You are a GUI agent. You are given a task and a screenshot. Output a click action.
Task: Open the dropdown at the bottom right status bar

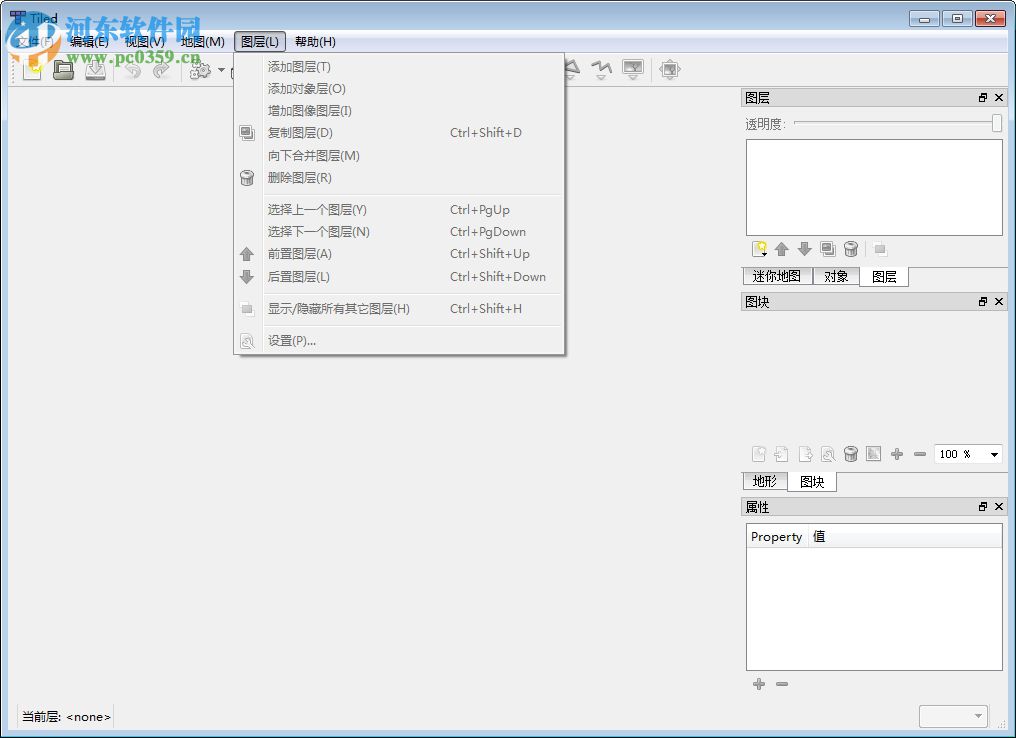coord(953,715)
